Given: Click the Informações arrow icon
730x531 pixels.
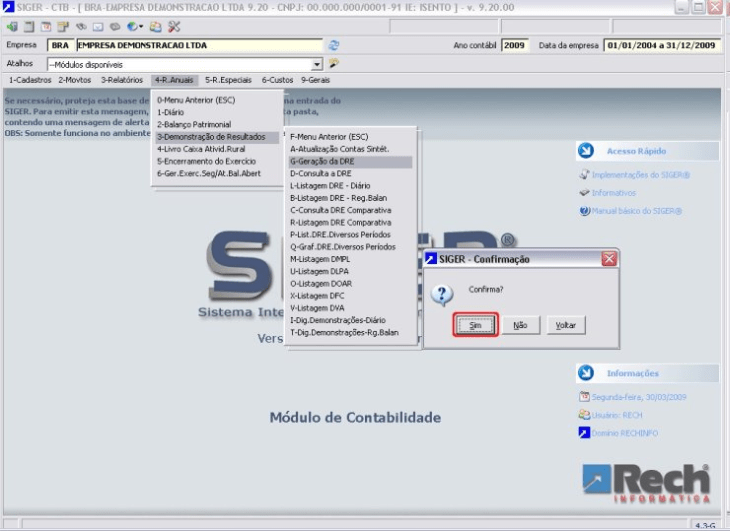Looking at the screenshot, I should click(x=586, y=373).
